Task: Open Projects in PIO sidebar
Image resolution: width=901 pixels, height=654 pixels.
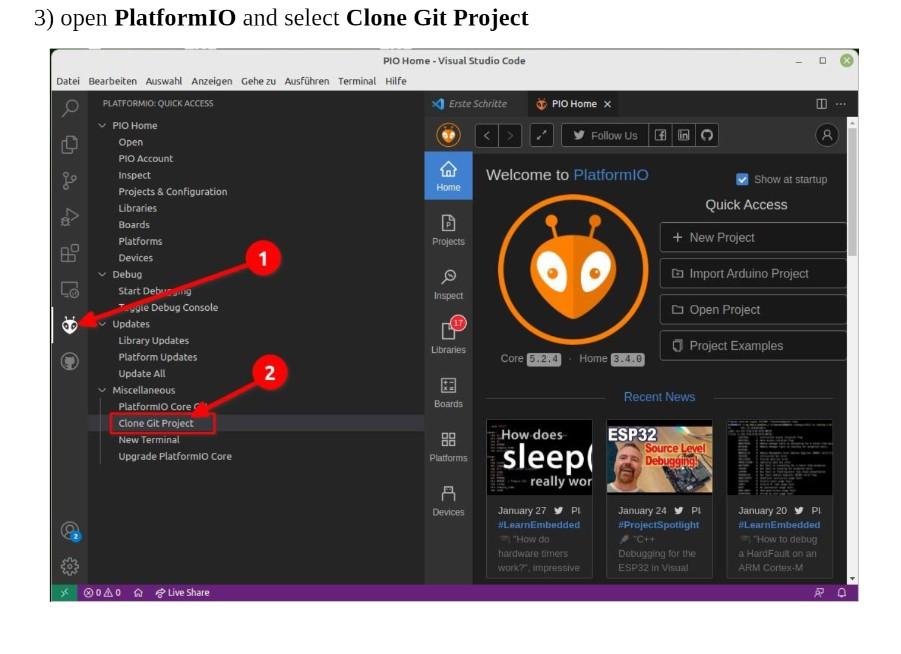Action: pos(448,230)
